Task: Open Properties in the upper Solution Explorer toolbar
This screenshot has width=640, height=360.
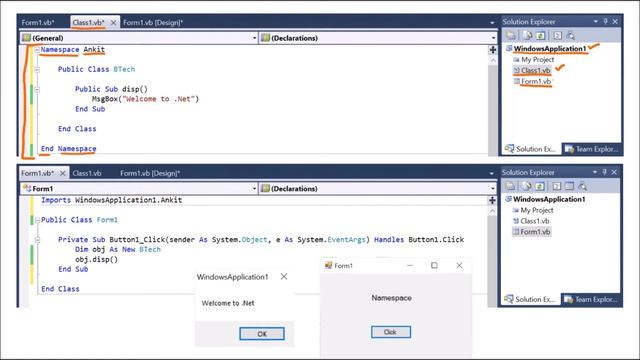Action: coord(511,36)
